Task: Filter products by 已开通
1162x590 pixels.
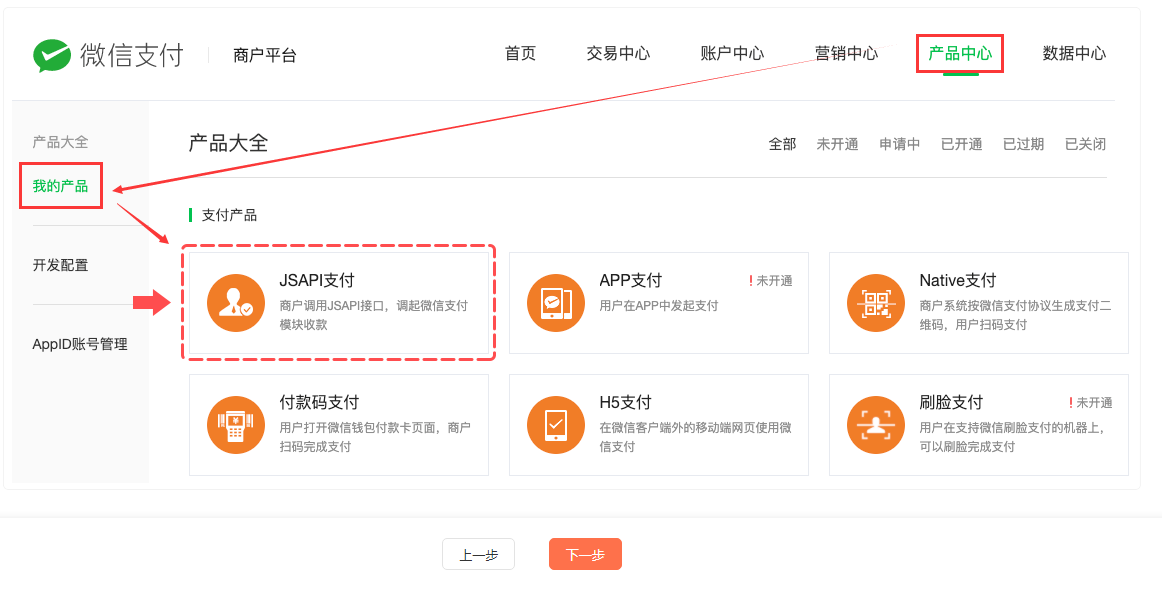Action: click(962, 144)
